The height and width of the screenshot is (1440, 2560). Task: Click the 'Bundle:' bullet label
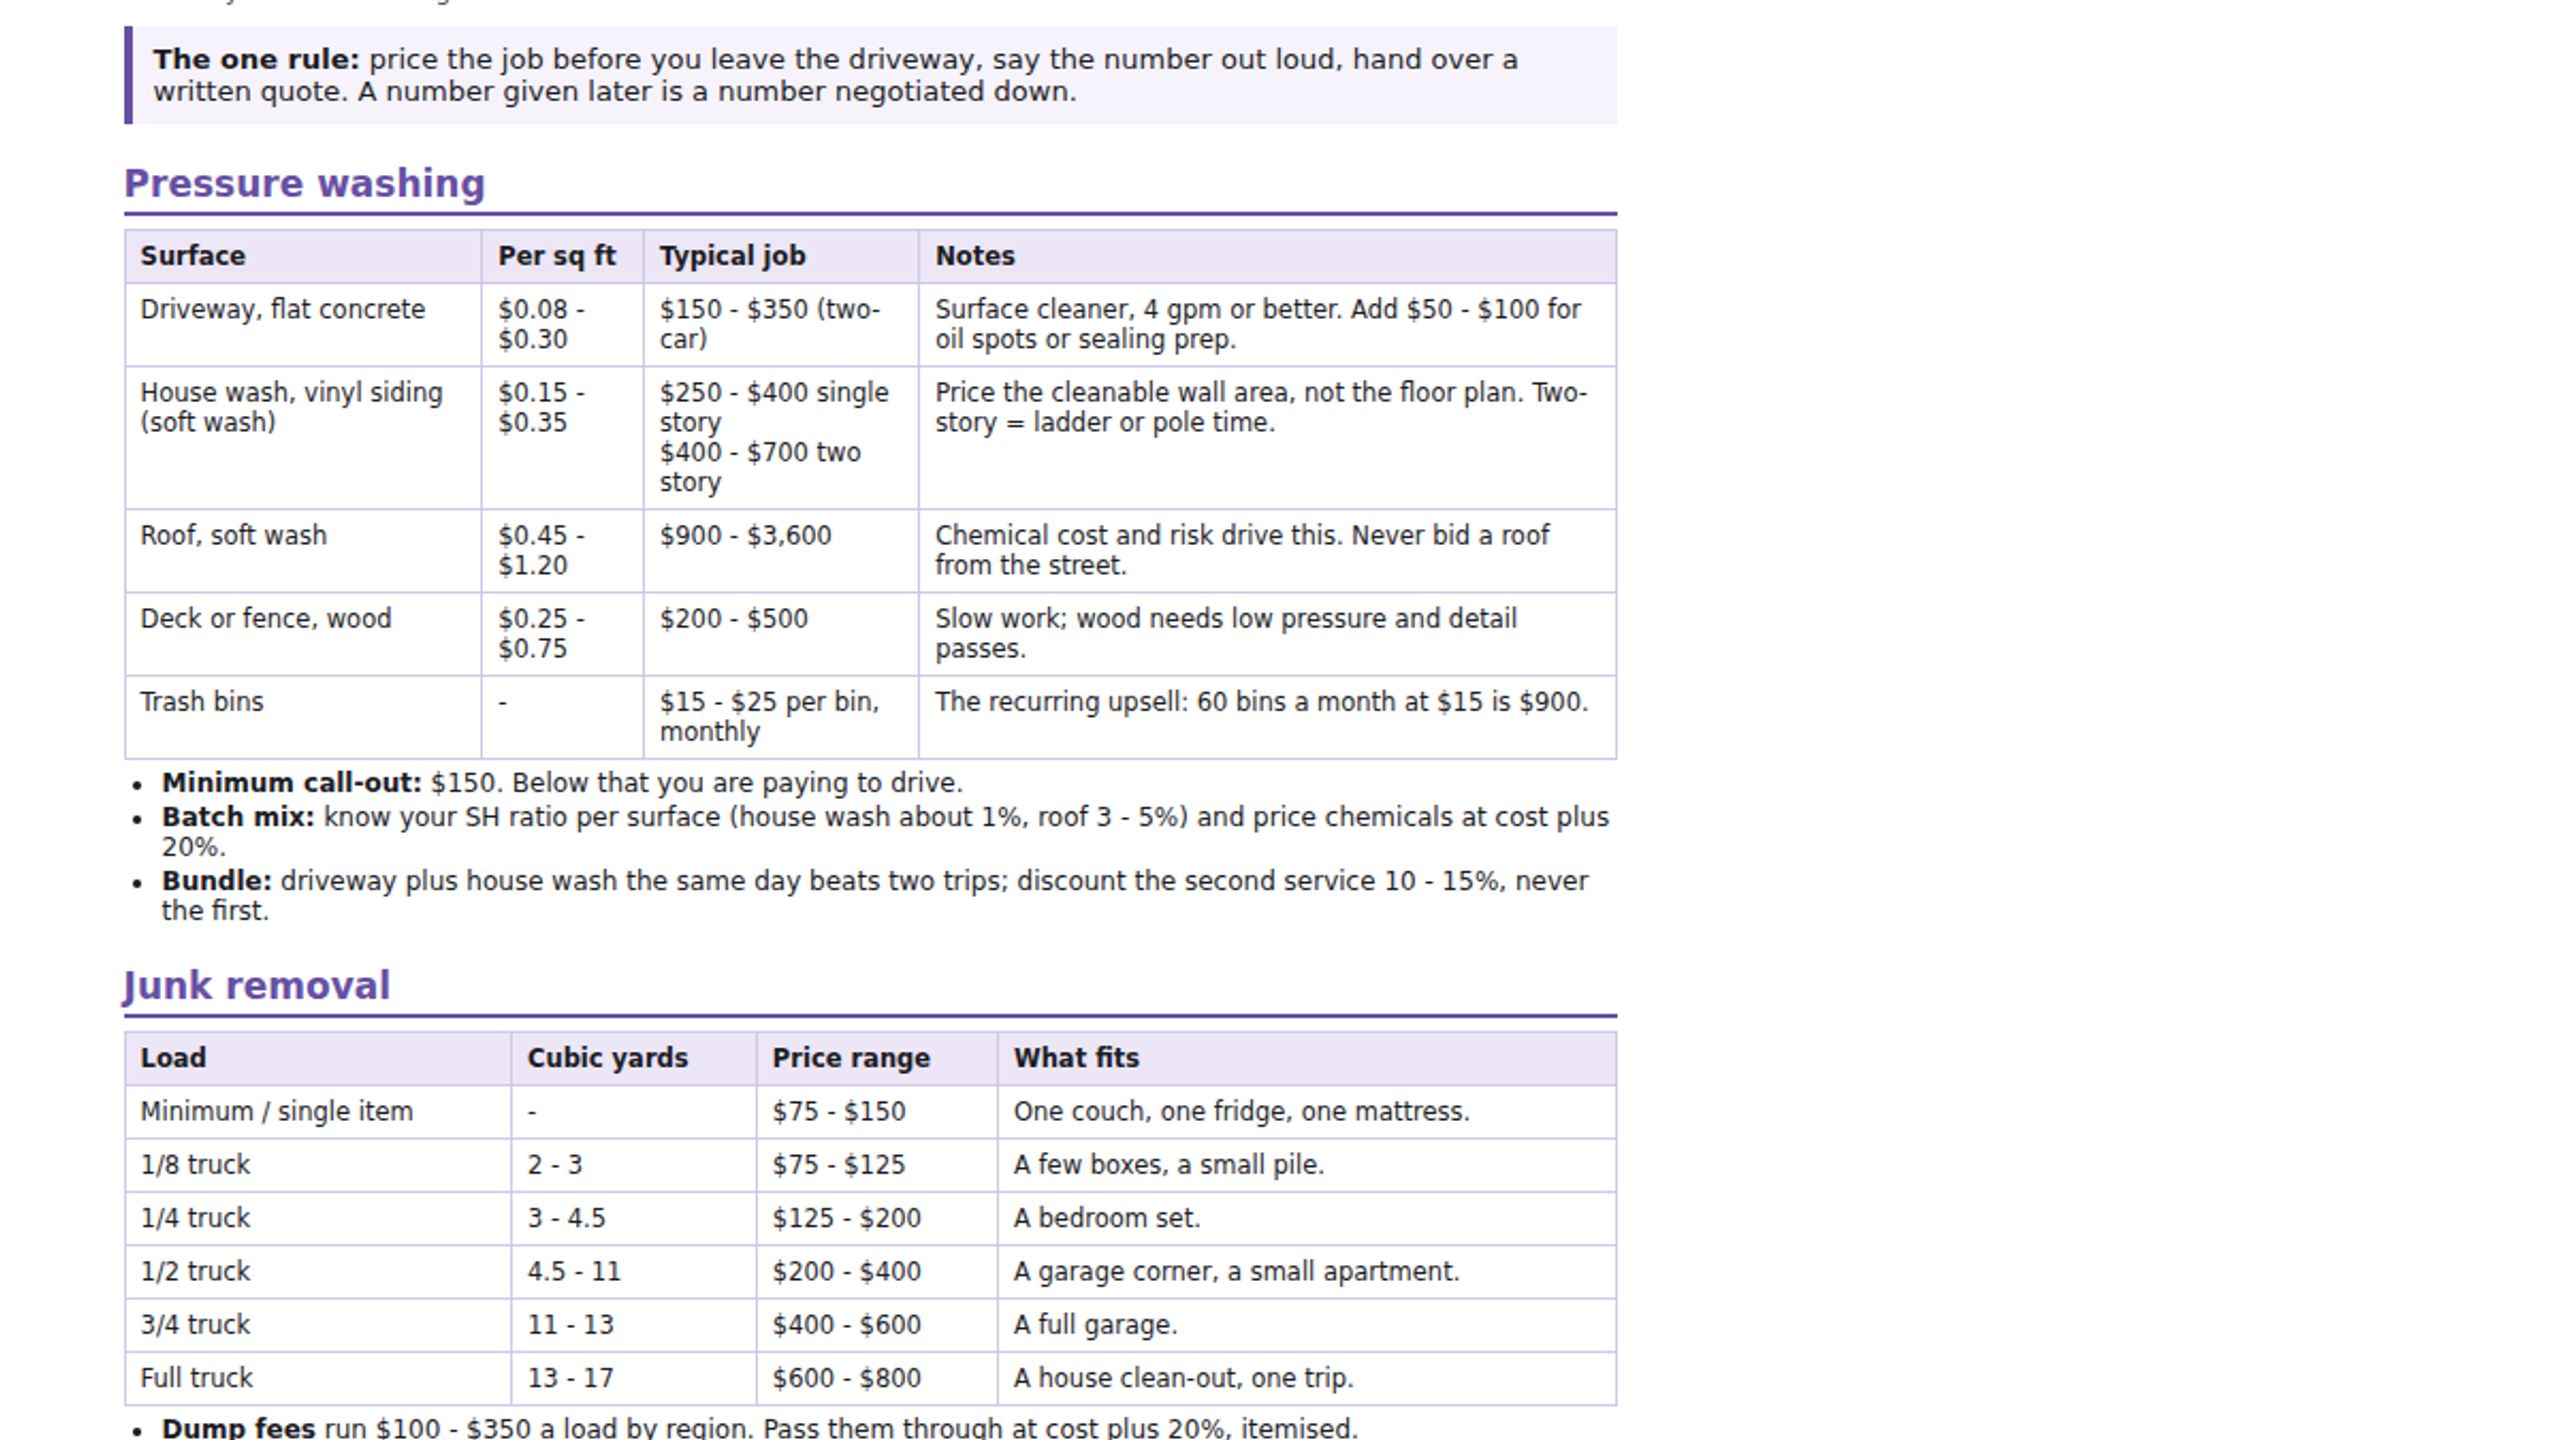tap(217, 881)
